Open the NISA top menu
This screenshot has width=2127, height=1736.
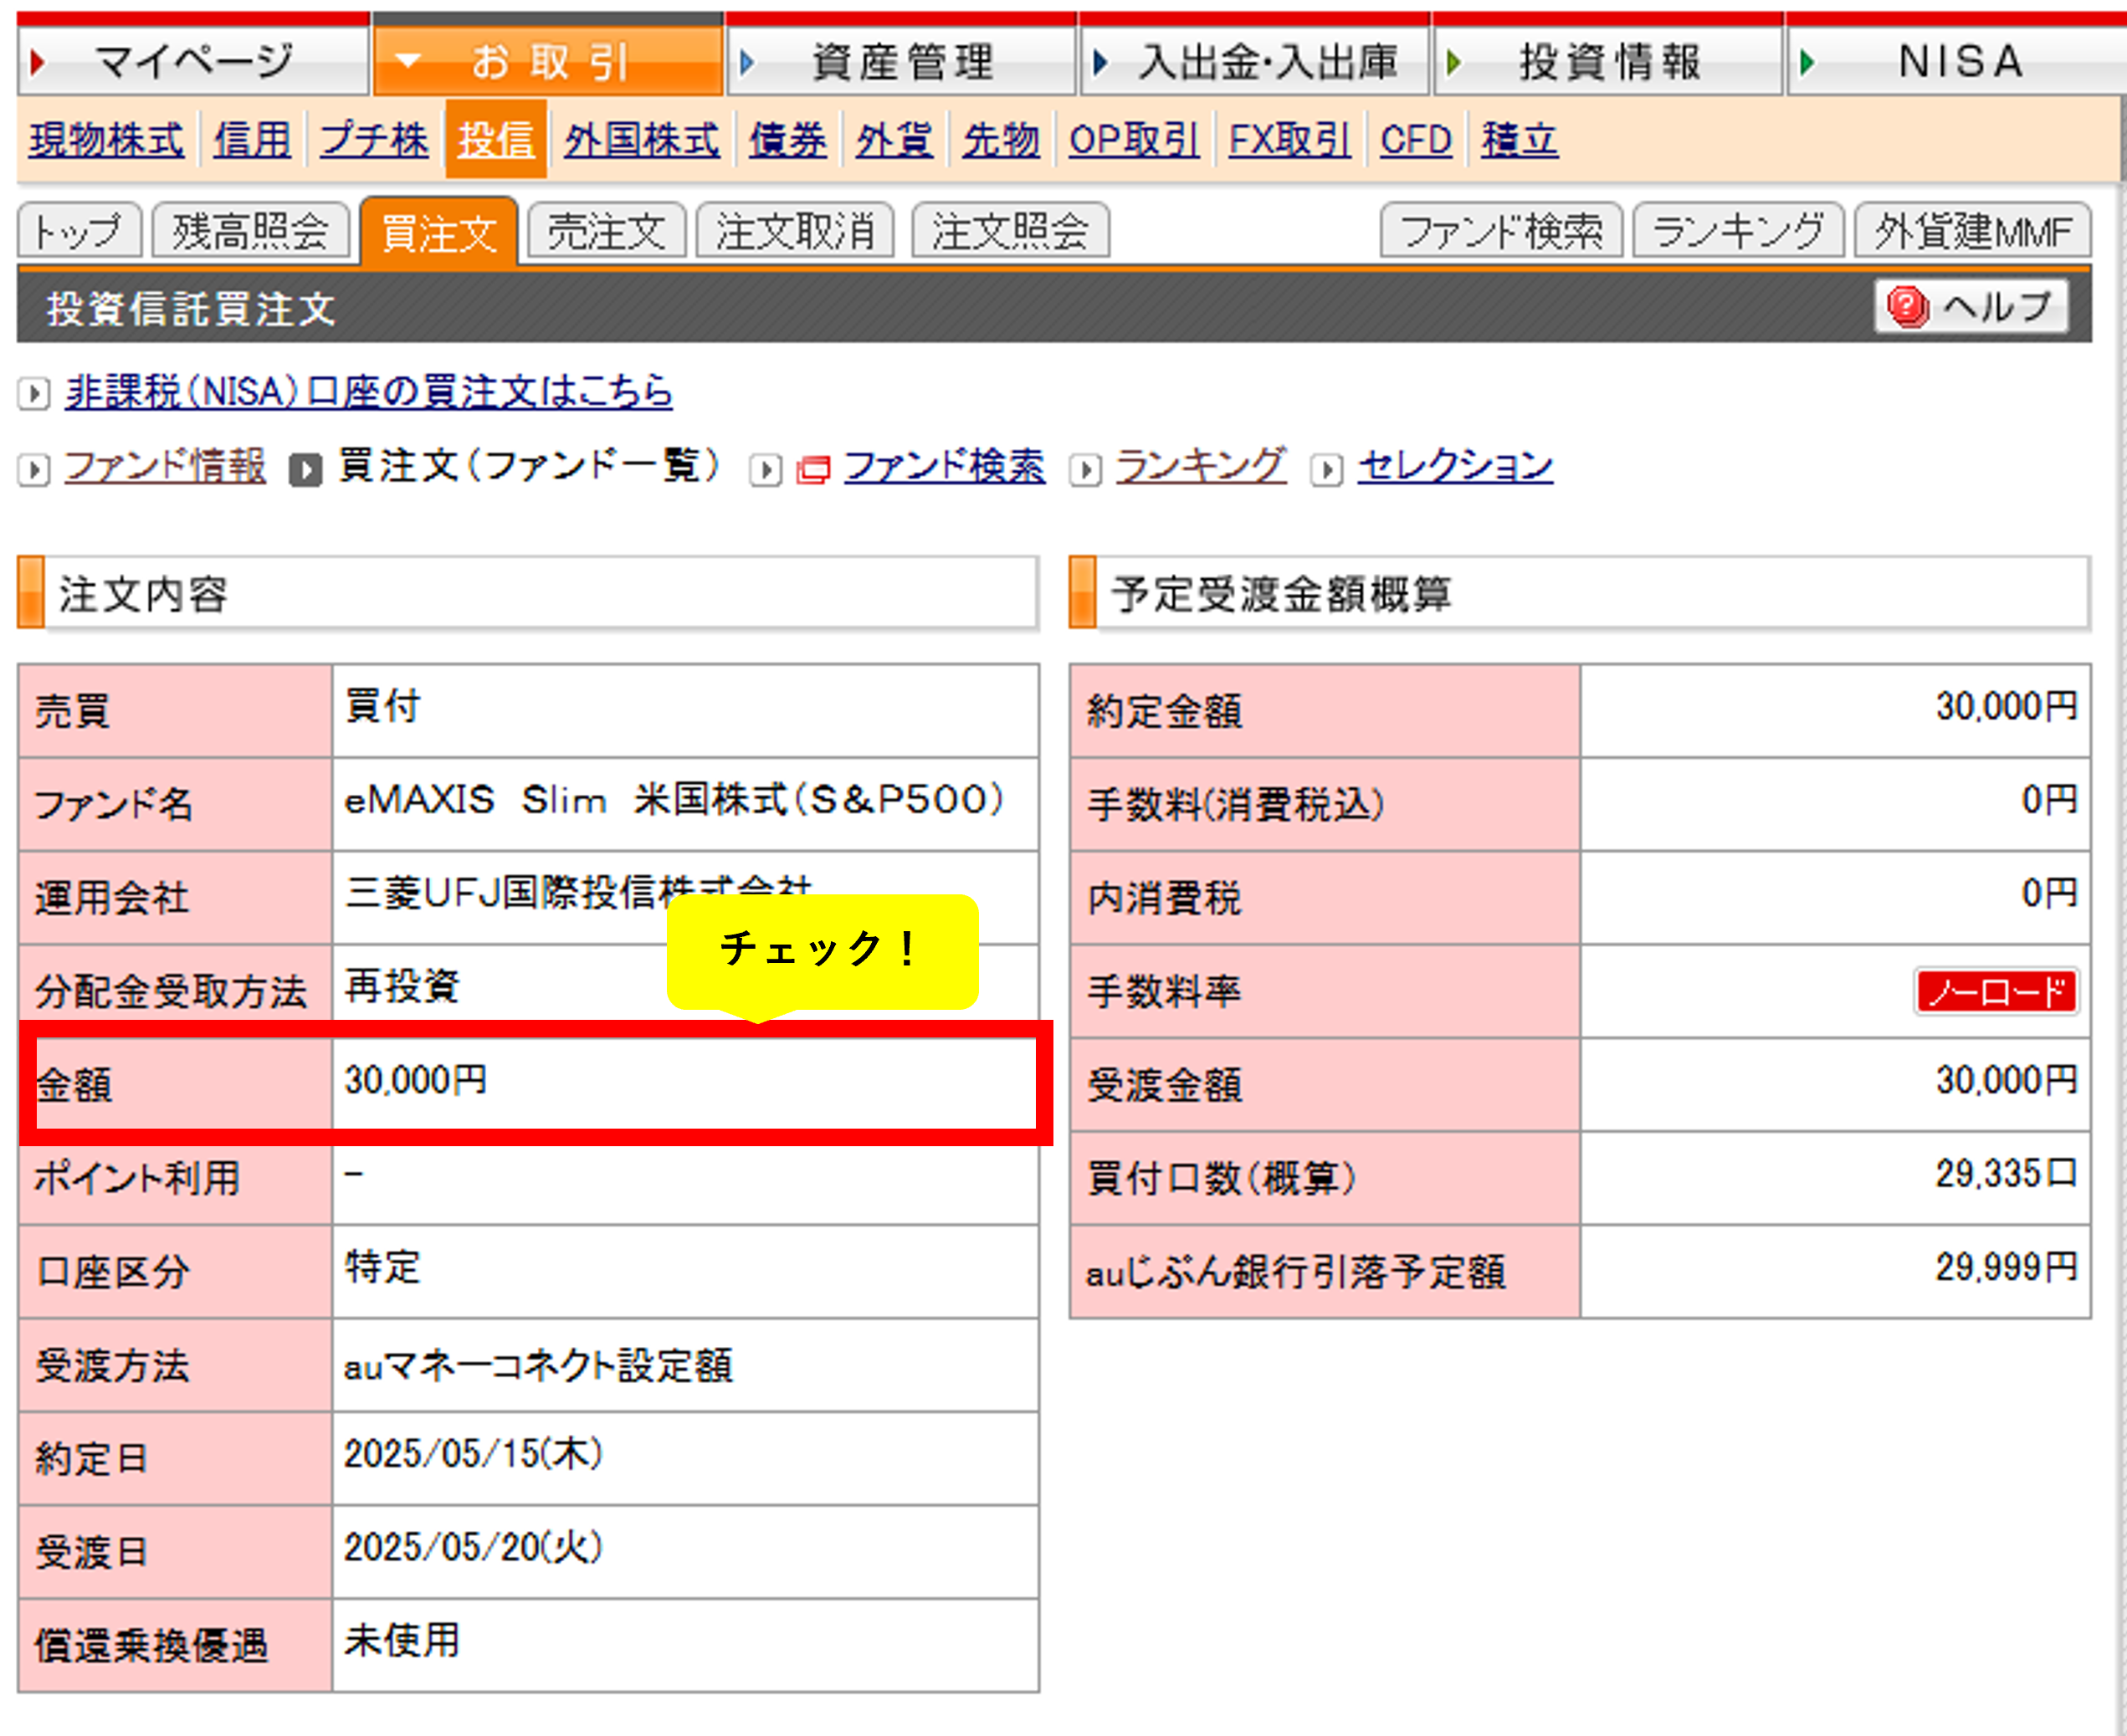coord(1956,61)
